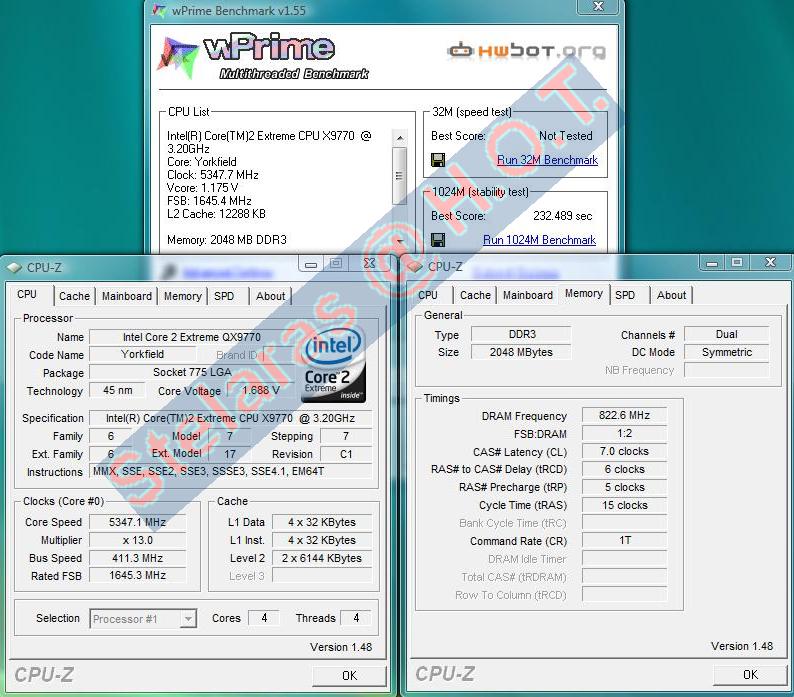Select Memory tab in right CPU-Z
The image size is (794, 697).
584,293
